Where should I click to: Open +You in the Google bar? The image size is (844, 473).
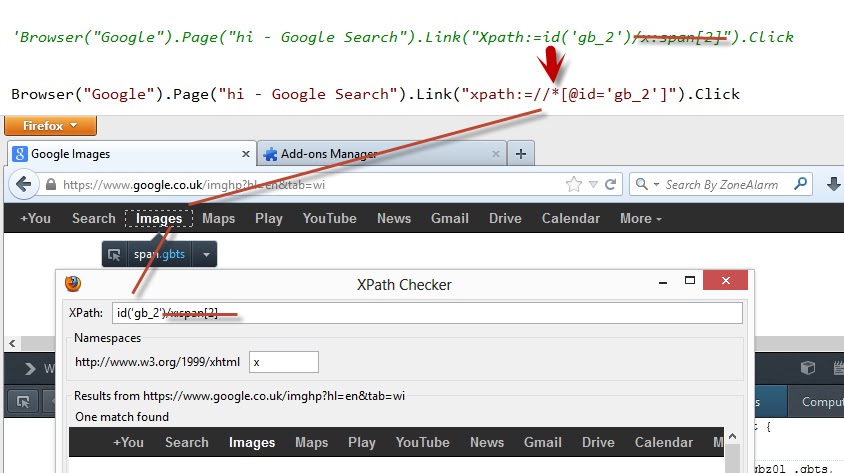[35, 218]
